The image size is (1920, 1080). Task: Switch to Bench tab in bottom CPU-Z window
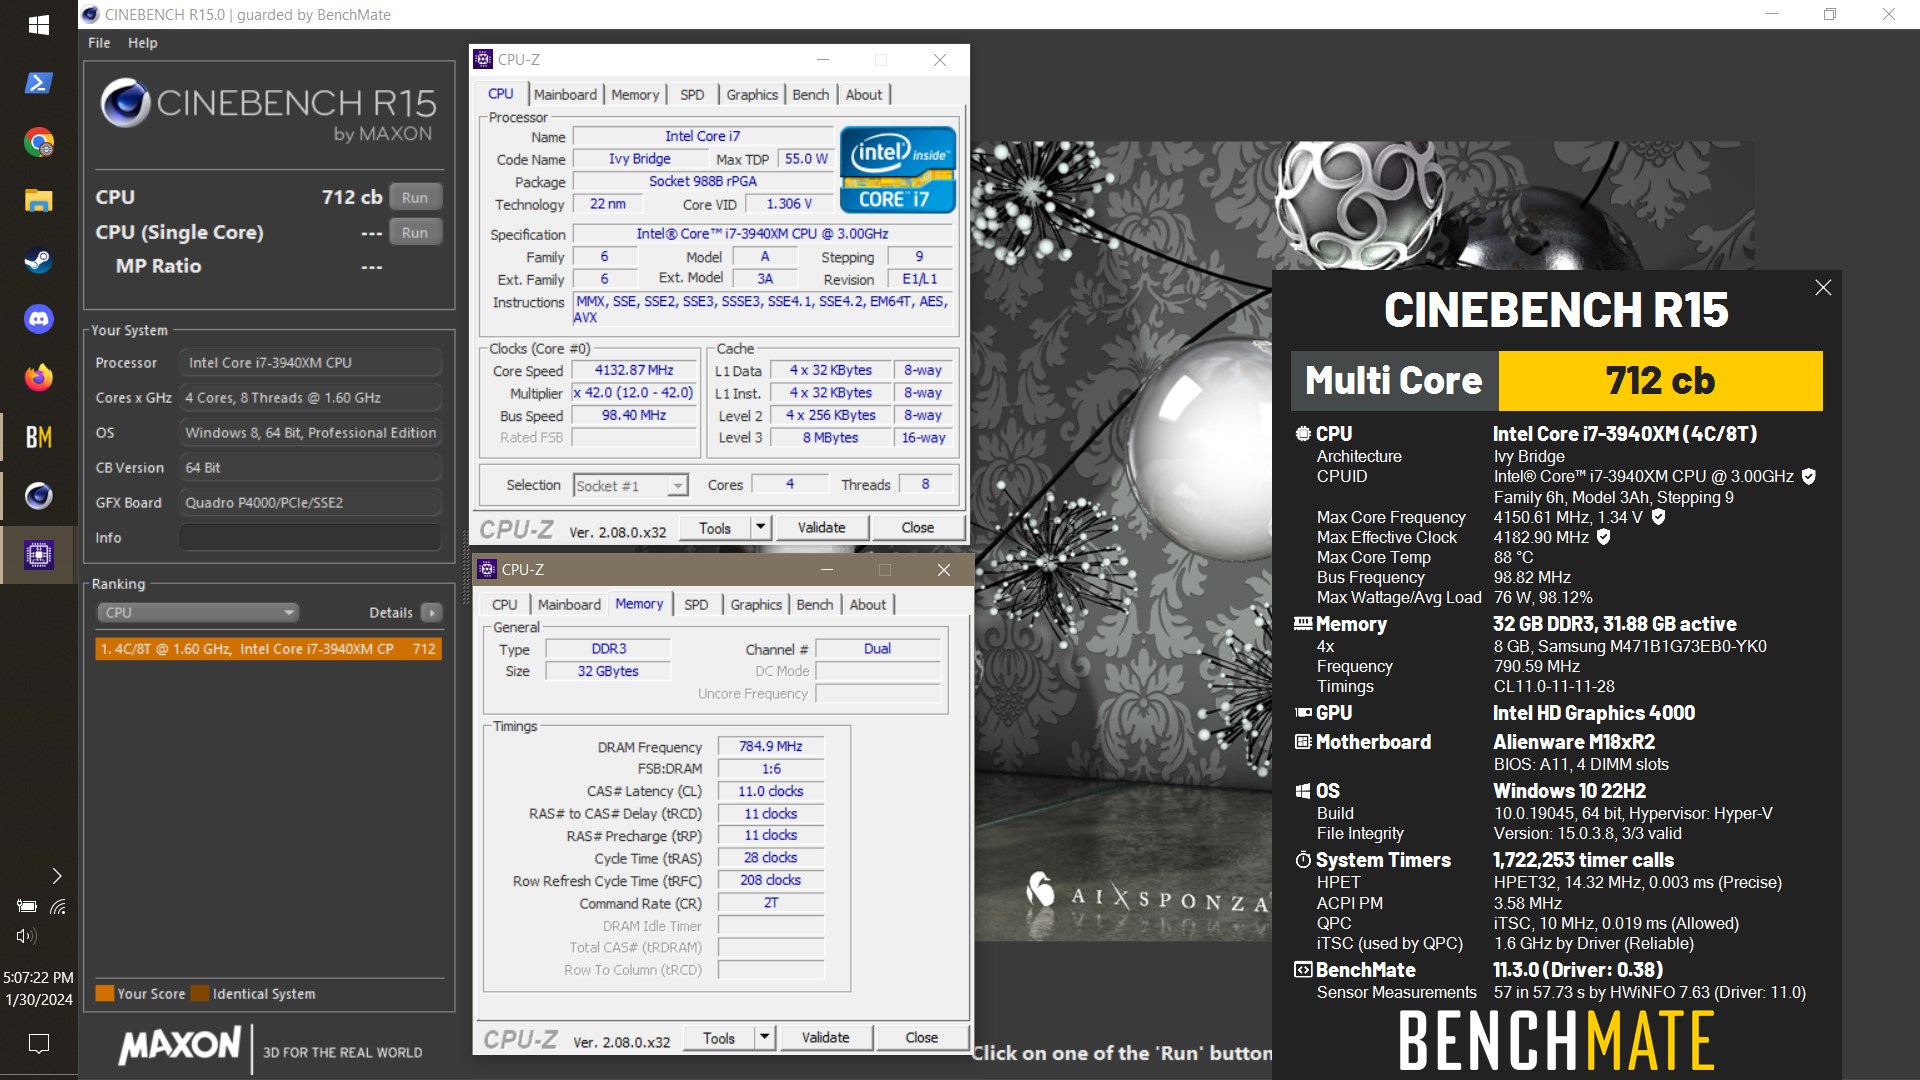[815, 604]
